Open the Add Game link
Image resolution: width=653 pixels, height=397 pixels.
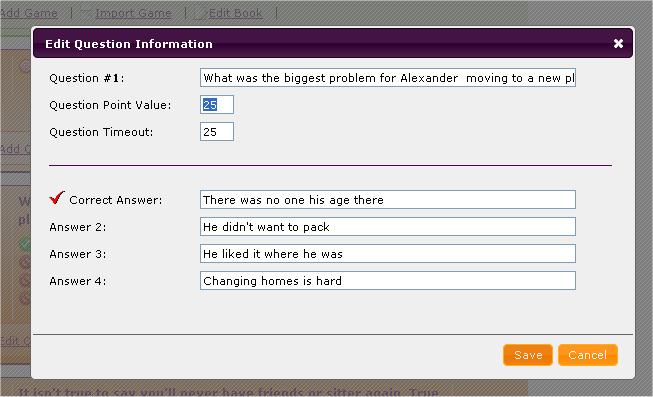[x=29, y=13]
